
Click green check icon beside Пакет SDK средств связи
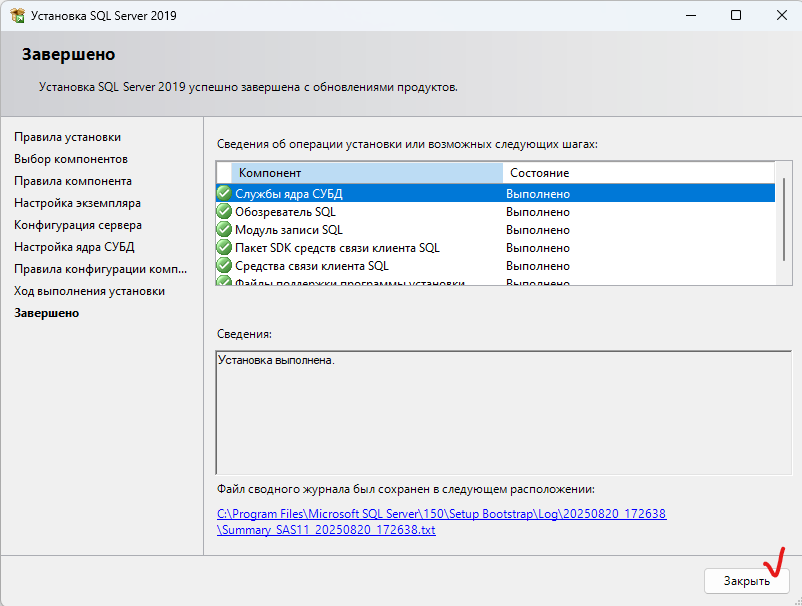pyautogui.click(x=224, y=248)
